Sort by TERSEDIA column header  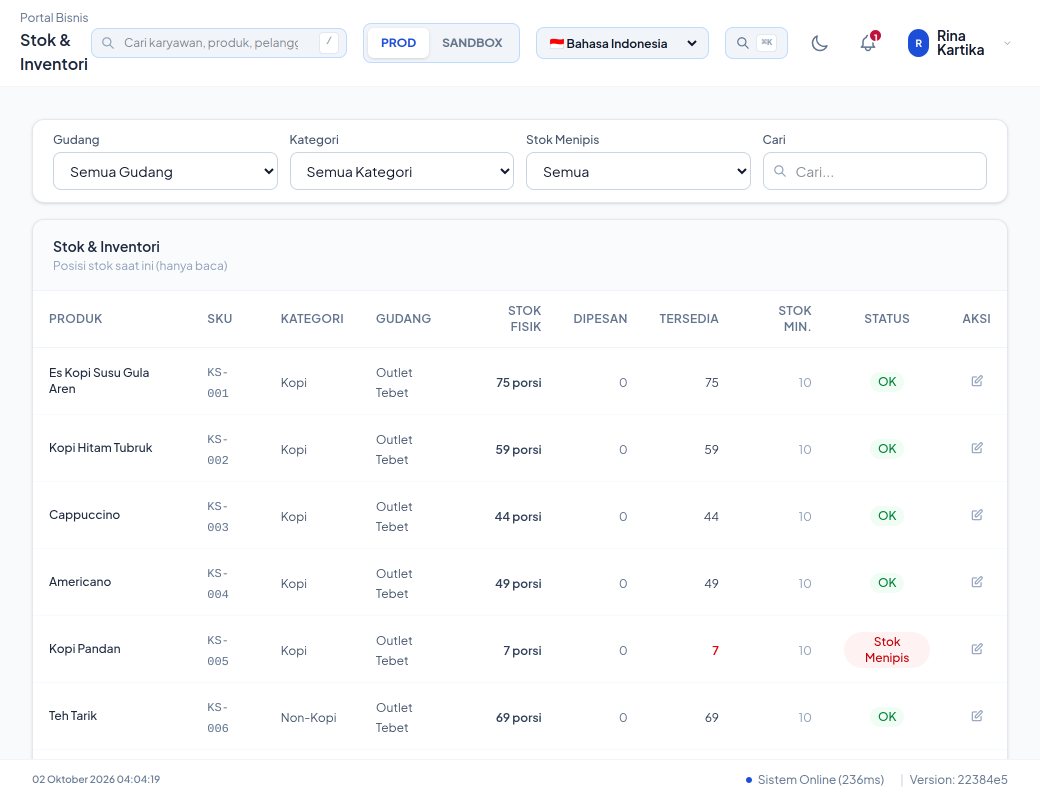(x=688, y=318)
